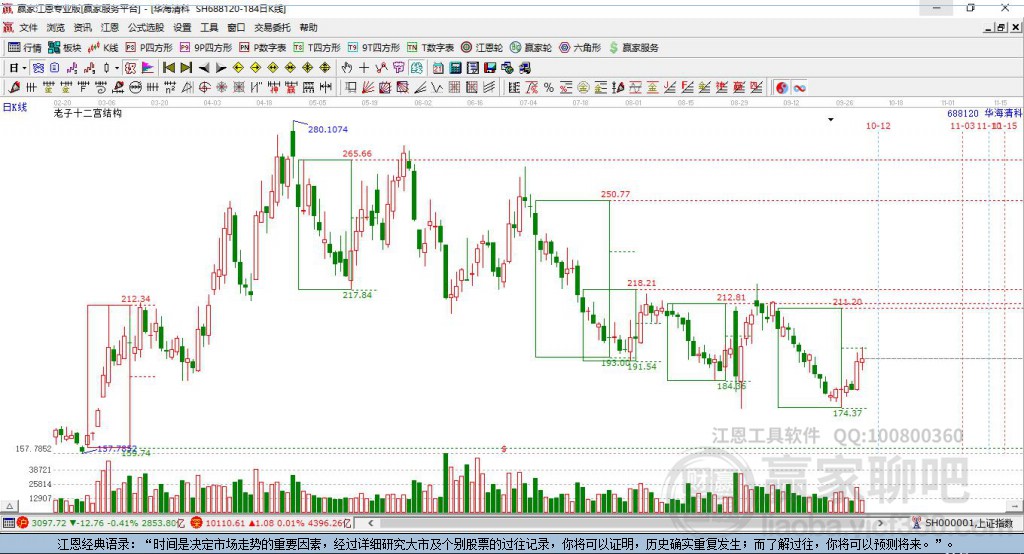The width and height of the screenshot is (1024, 554).
Task: Select the Gann fan lines tool
Action: pyautogui.click(x=367, y=87)
